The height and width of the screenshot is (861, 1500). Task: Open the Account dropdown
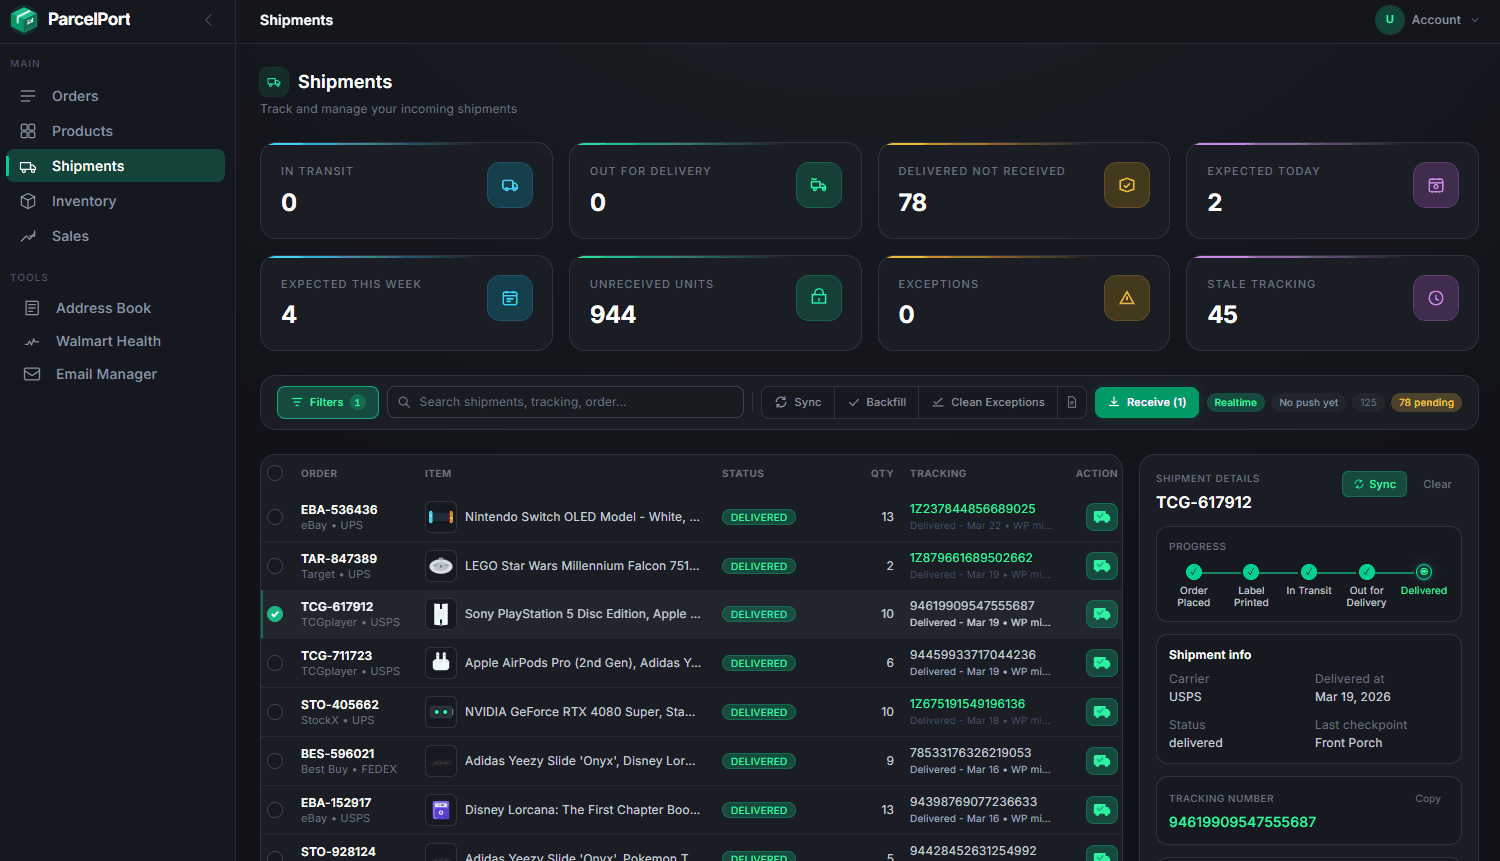coord(1429,19)
